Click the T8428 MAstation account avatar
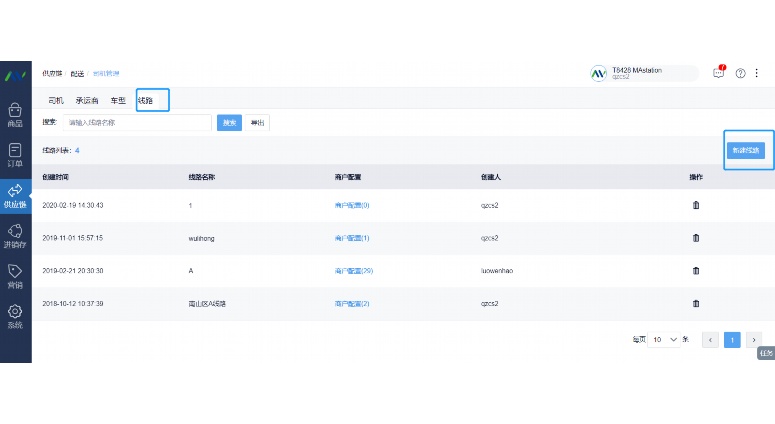This screenshot has width=775, height=424. (x=598, y=74)
